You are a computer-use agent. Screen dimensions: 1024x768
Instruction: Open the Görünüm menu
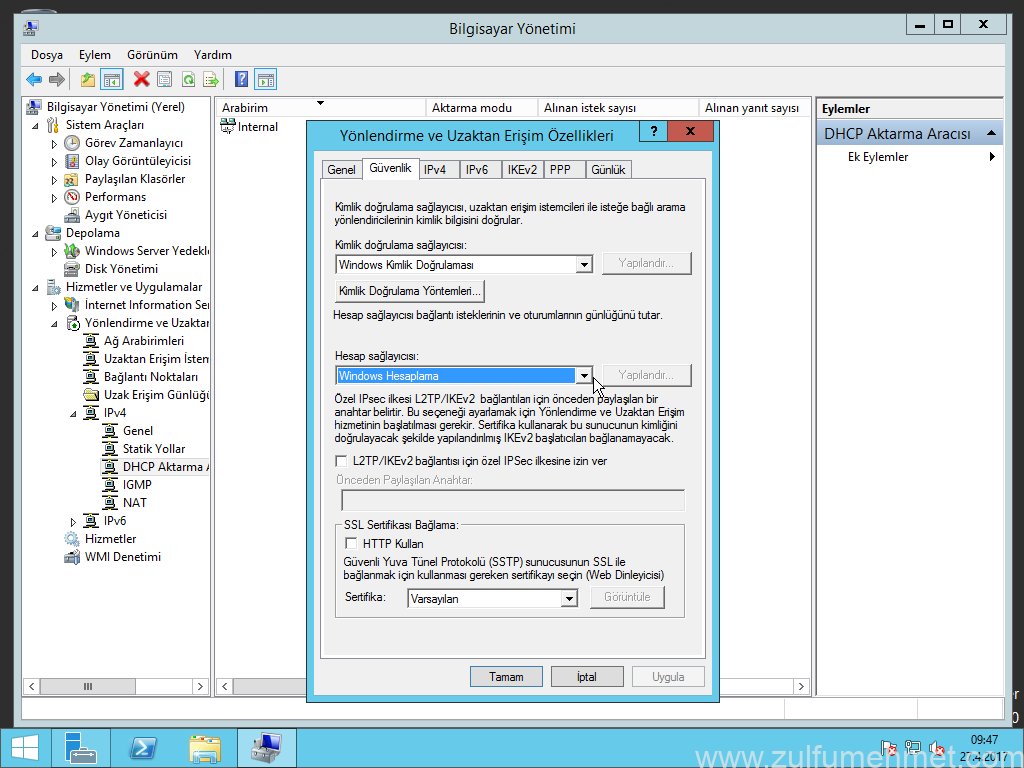pos(152,55)
